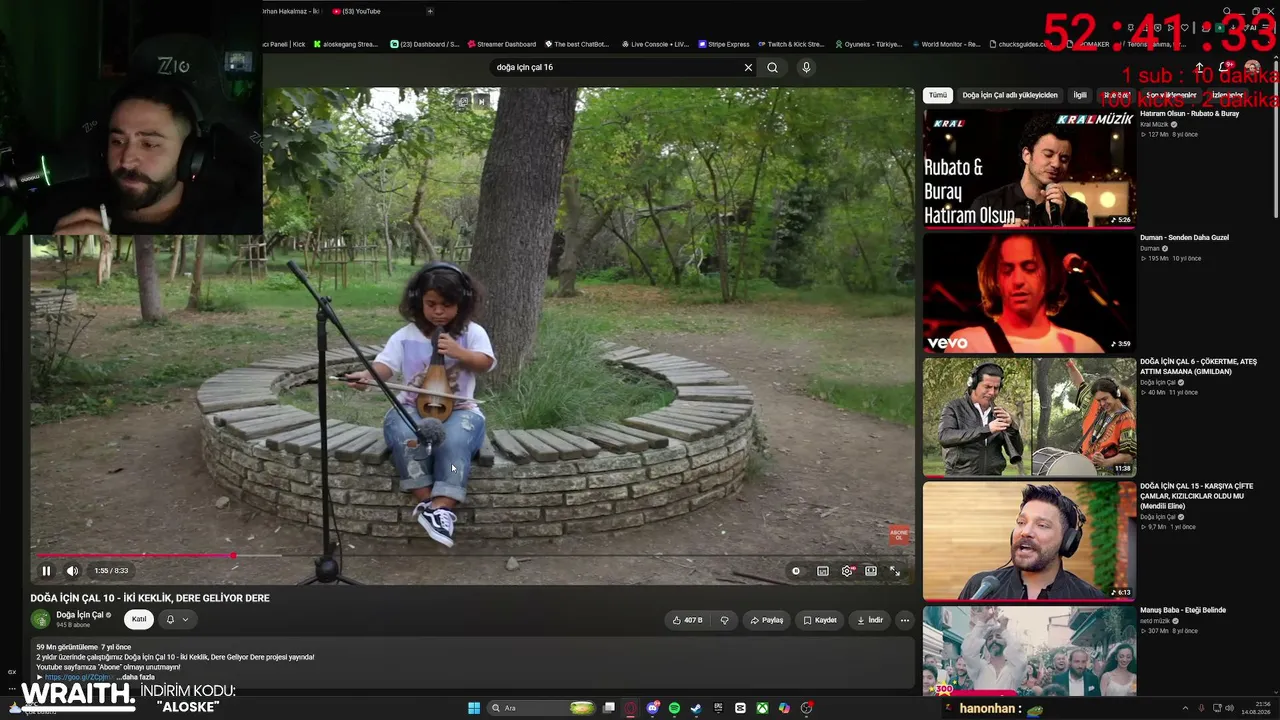Select the 'Tümü' filter chip
This screenshot has height=720, width=1280.
tap(937, 95)
